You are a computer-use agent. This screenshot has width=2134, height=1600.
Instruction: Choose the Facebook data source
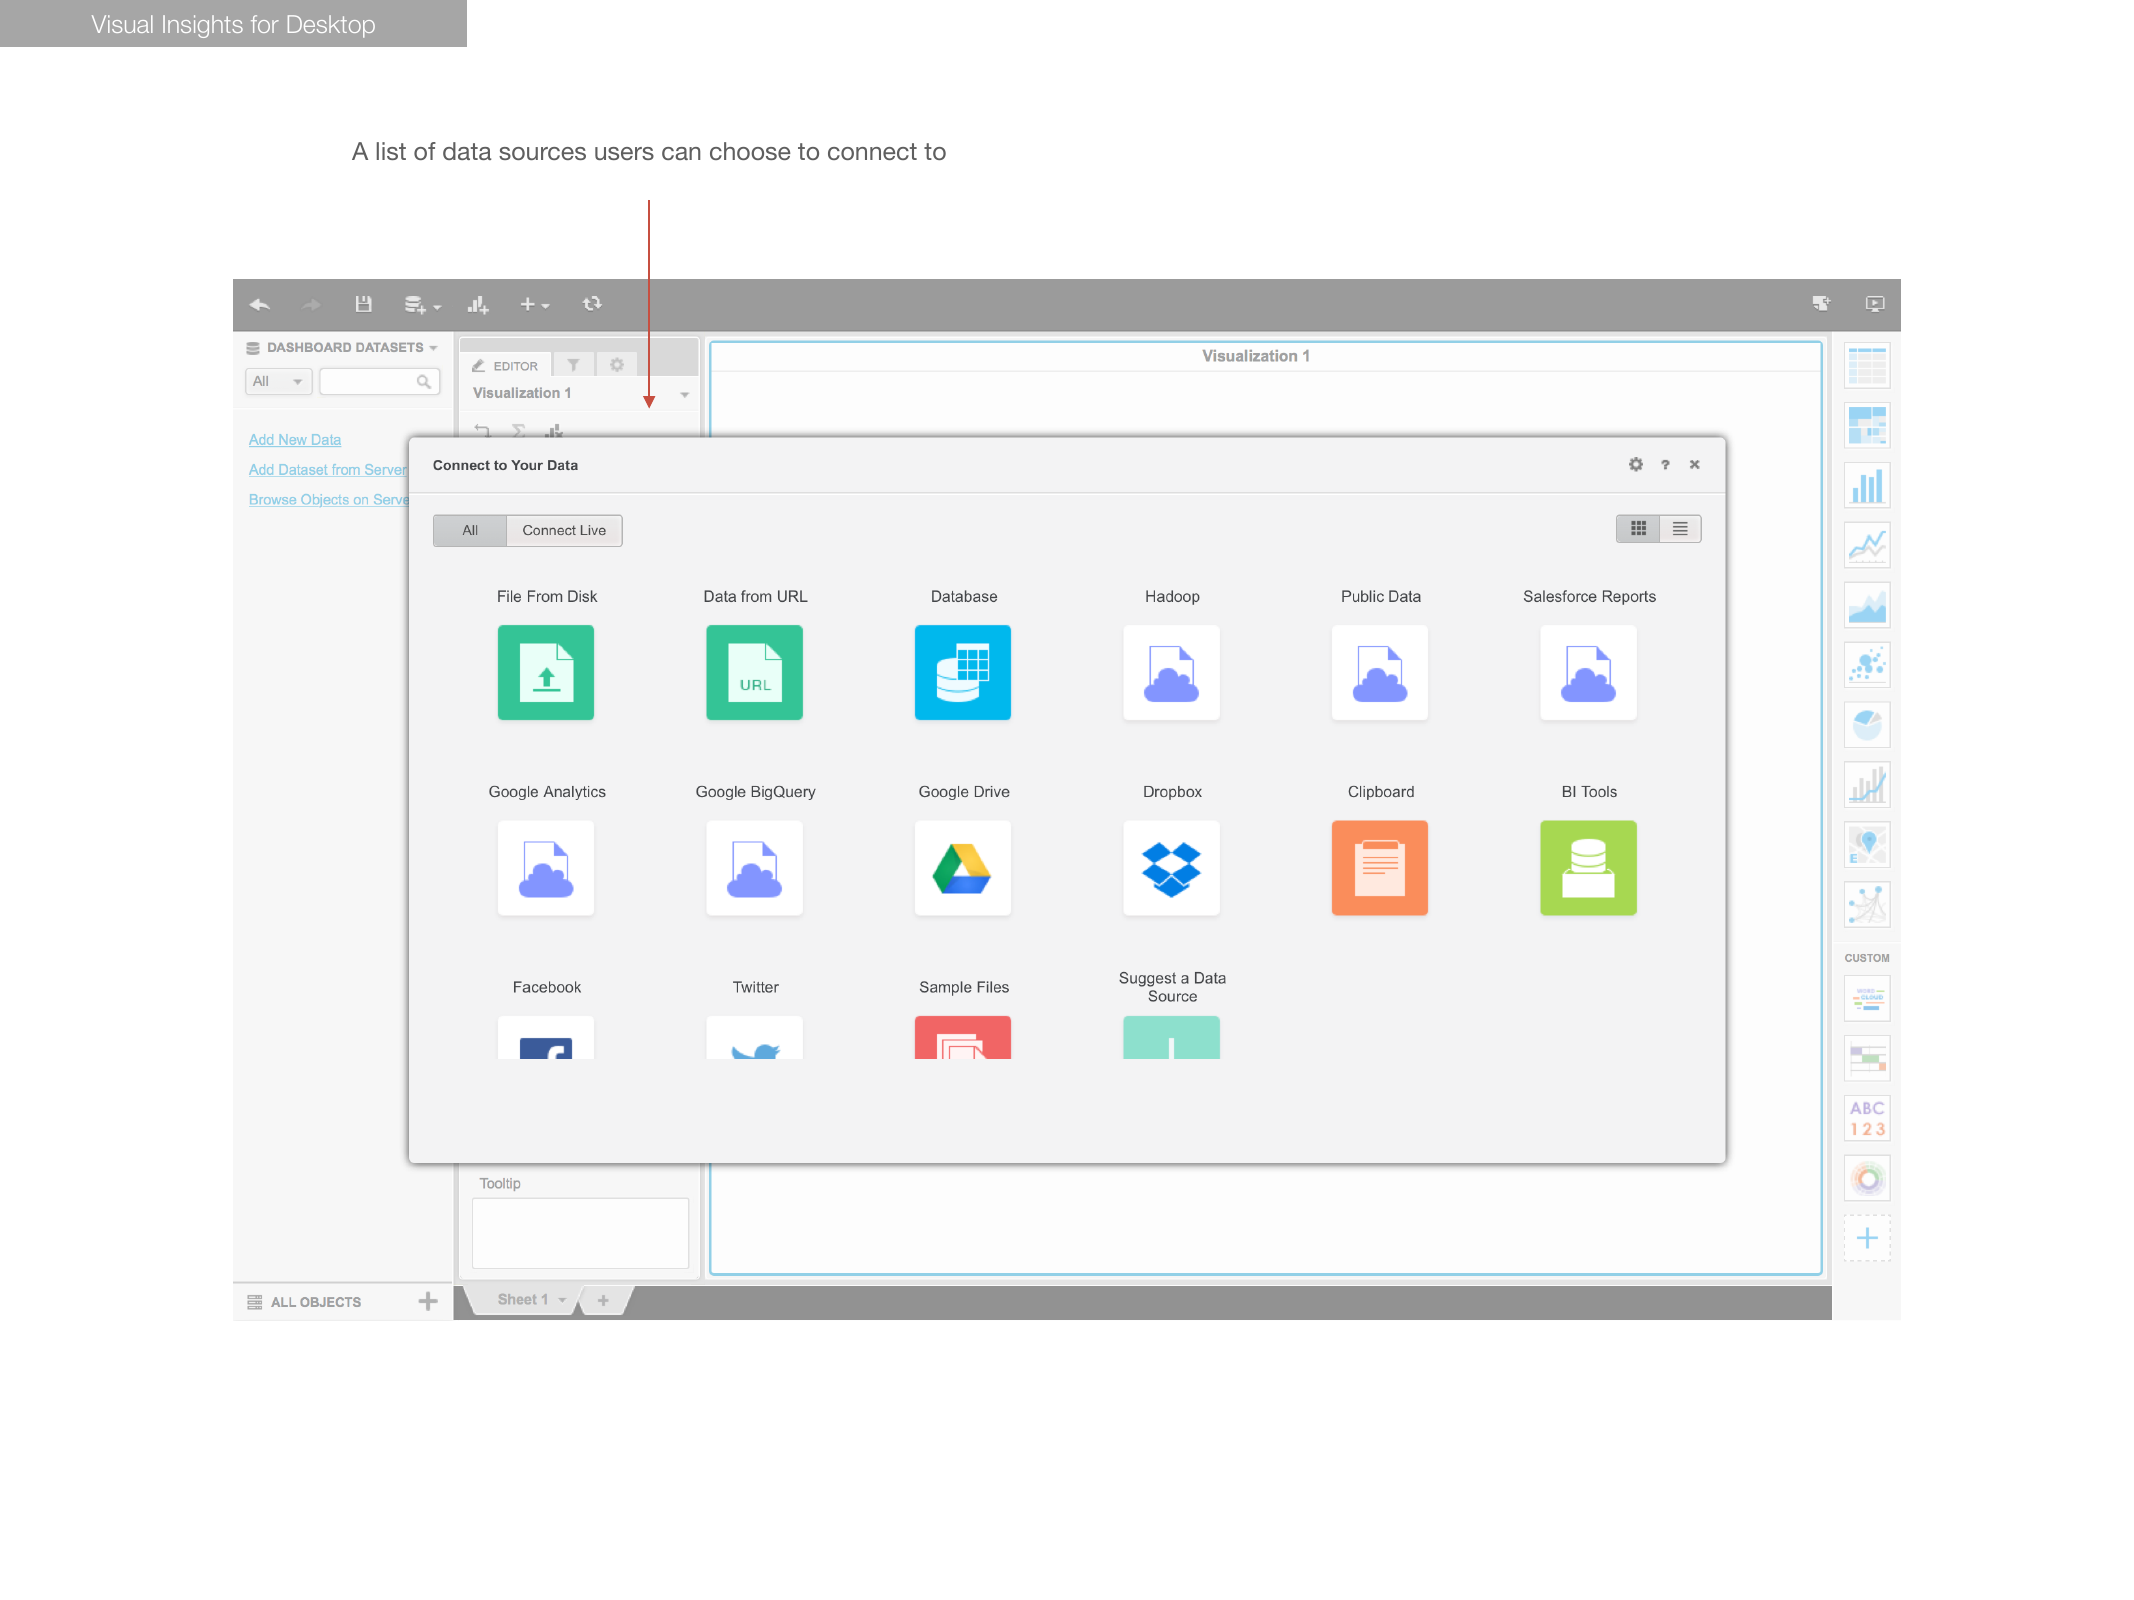[x=546, y=1038]
